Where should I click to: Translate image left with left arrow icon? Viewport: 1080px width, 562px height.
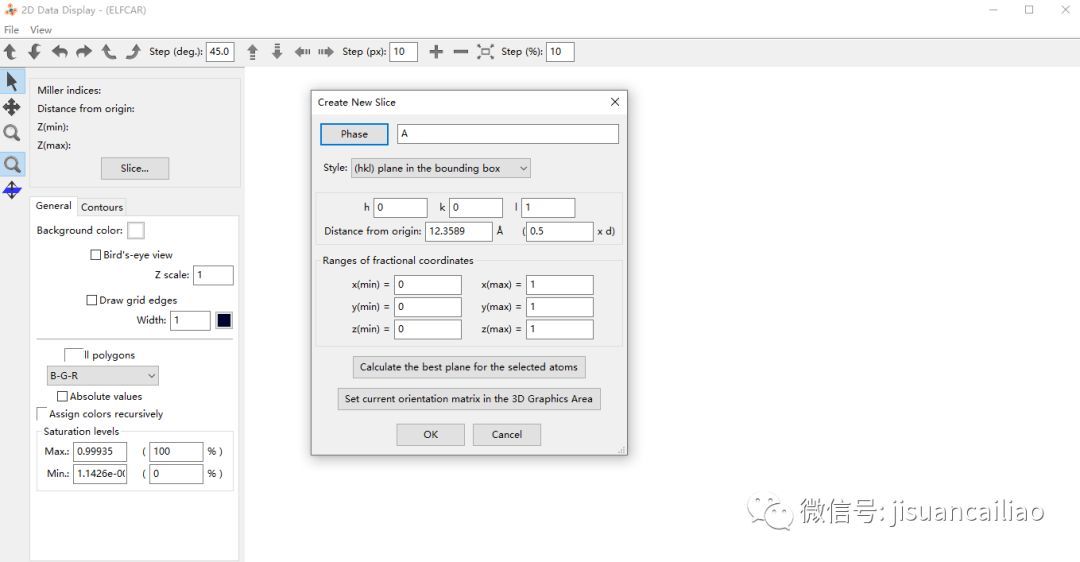302,52
